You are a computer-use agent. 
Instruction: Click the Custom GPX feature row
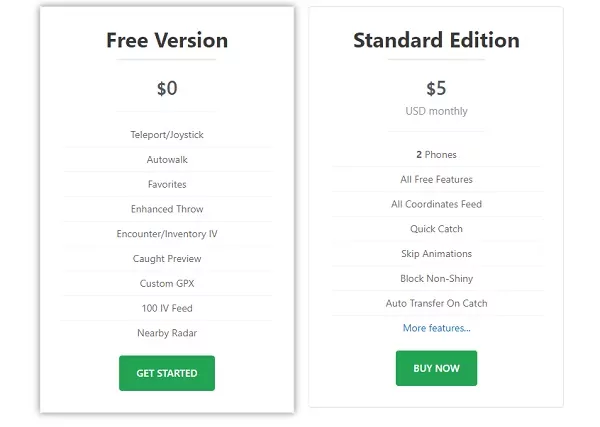pyautogui.click(x=167, y=284)
